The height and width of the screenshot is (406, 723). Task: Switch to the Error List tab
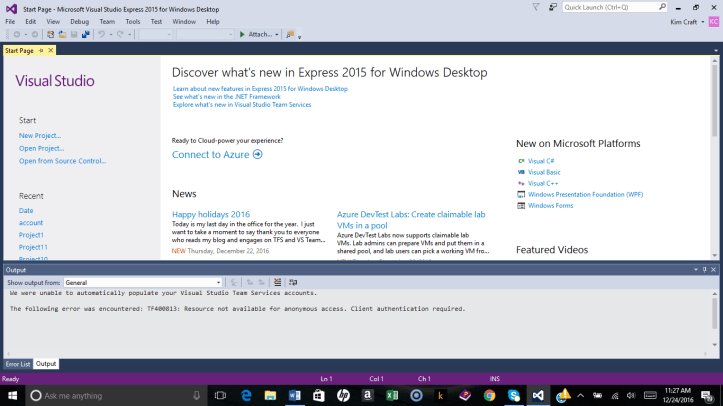[18, 364]
